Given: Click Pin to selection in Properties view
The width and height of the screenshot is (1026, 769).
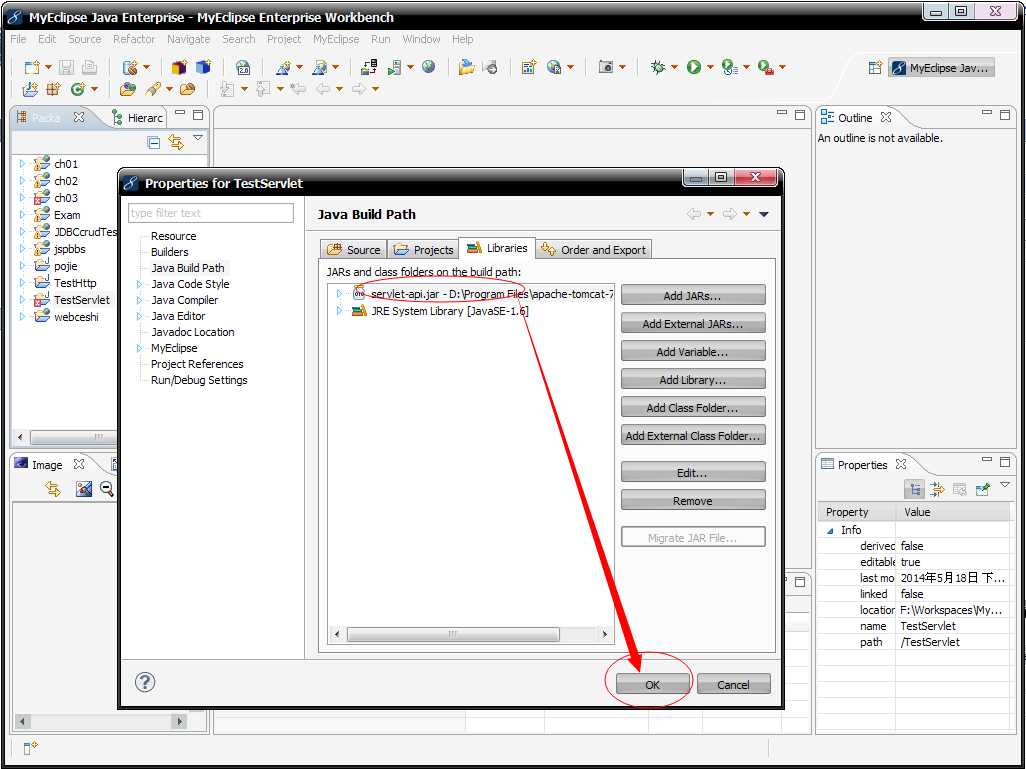Looking at the screenshot, I should click(982, 489).
